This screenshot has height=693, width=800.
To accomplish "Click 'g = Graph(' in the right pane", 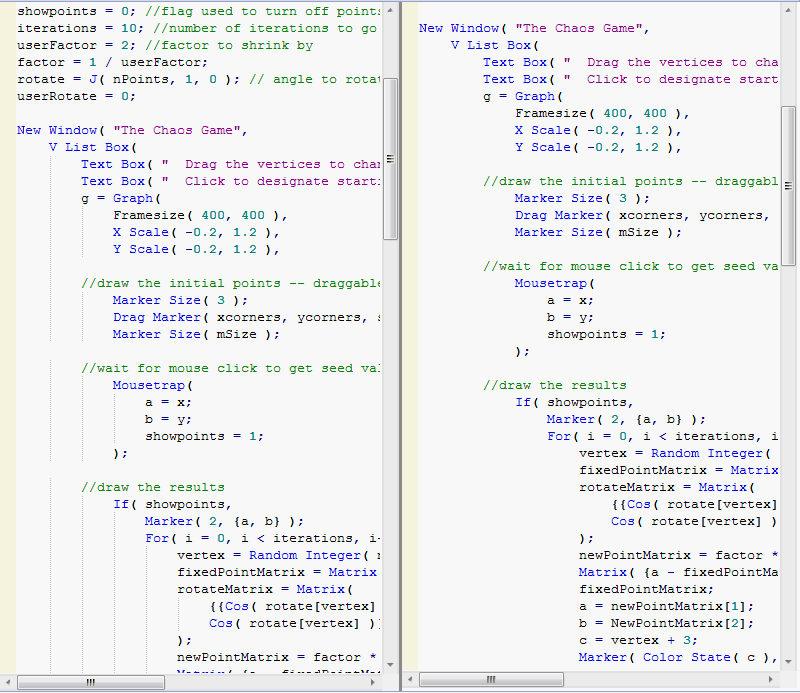I will [x=523, y=96].
